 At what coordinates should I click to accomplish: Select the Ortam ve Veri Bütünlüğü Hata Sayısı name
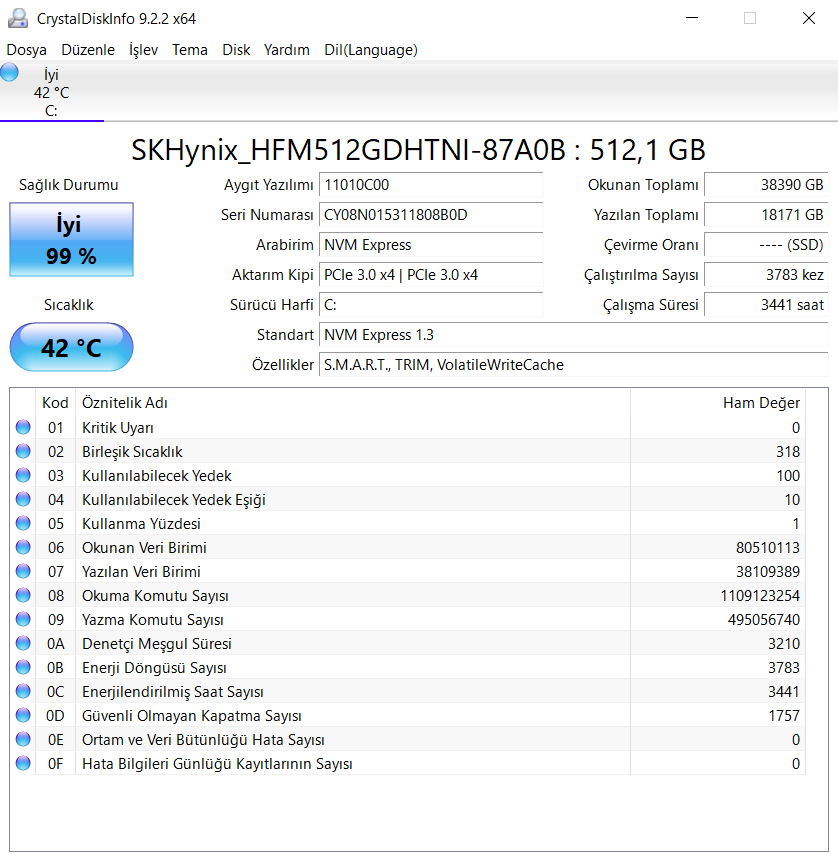[x=203, y=739]
